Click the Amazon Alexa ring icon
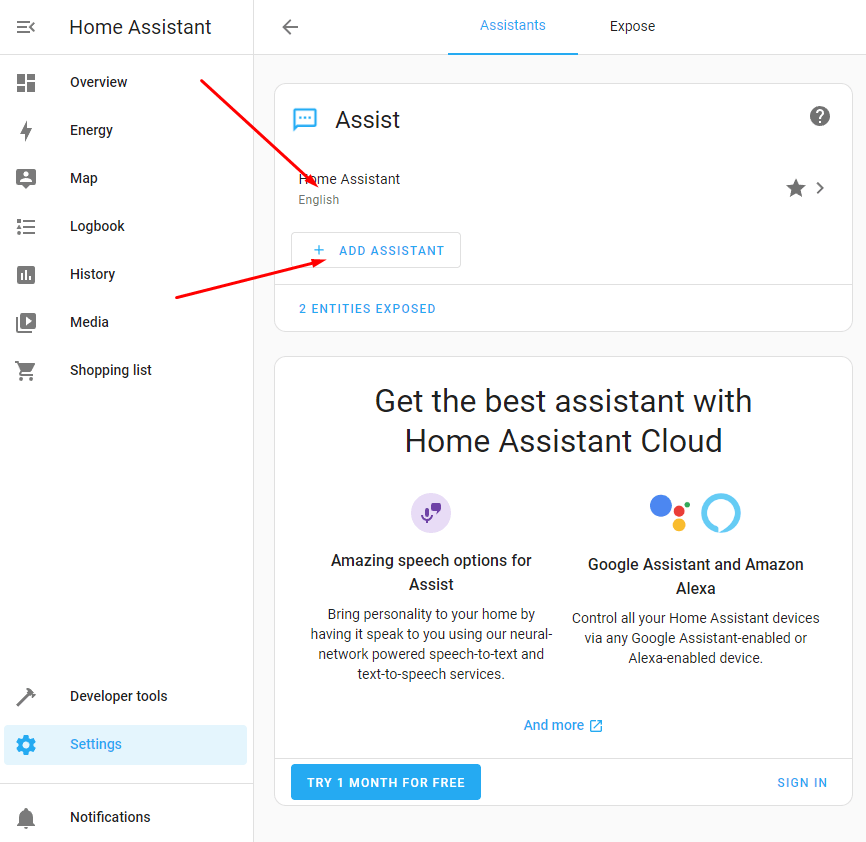 click(721, 512)
